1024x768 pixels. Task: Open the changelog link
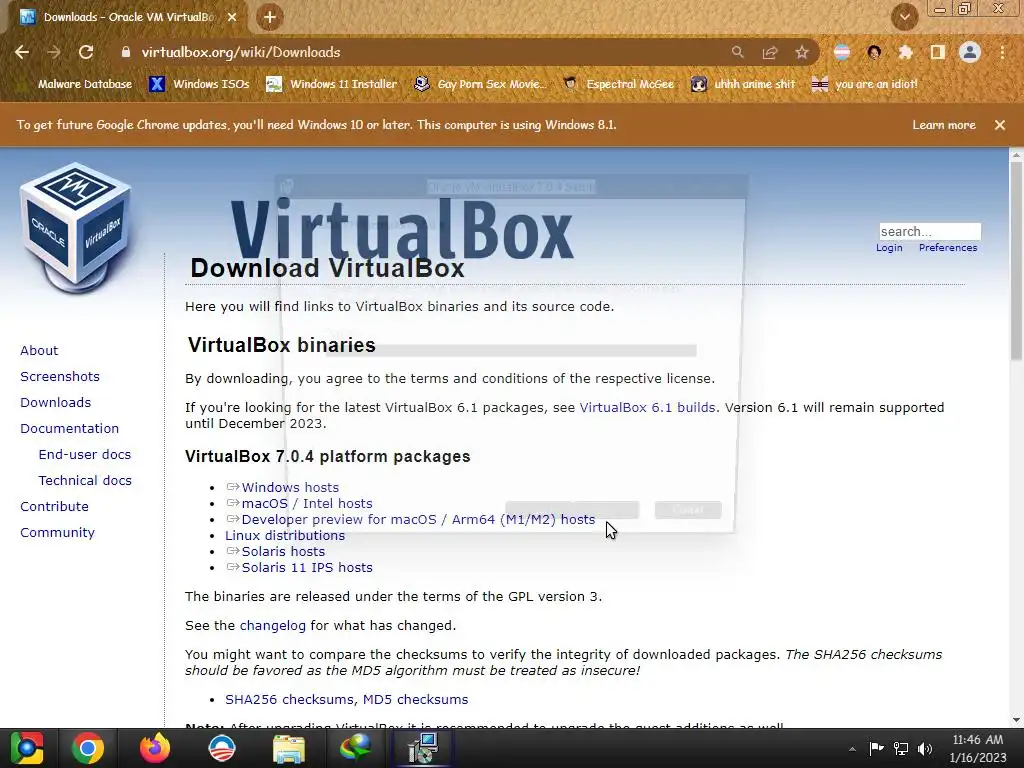point(272,626)
